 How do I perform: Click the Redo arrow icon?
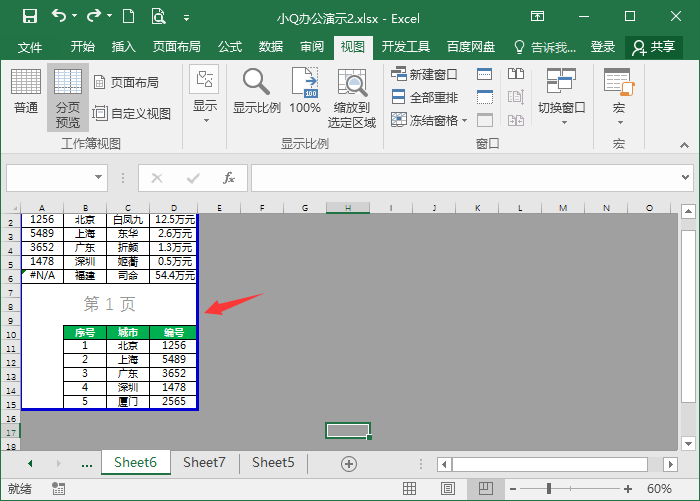(94, 16)
